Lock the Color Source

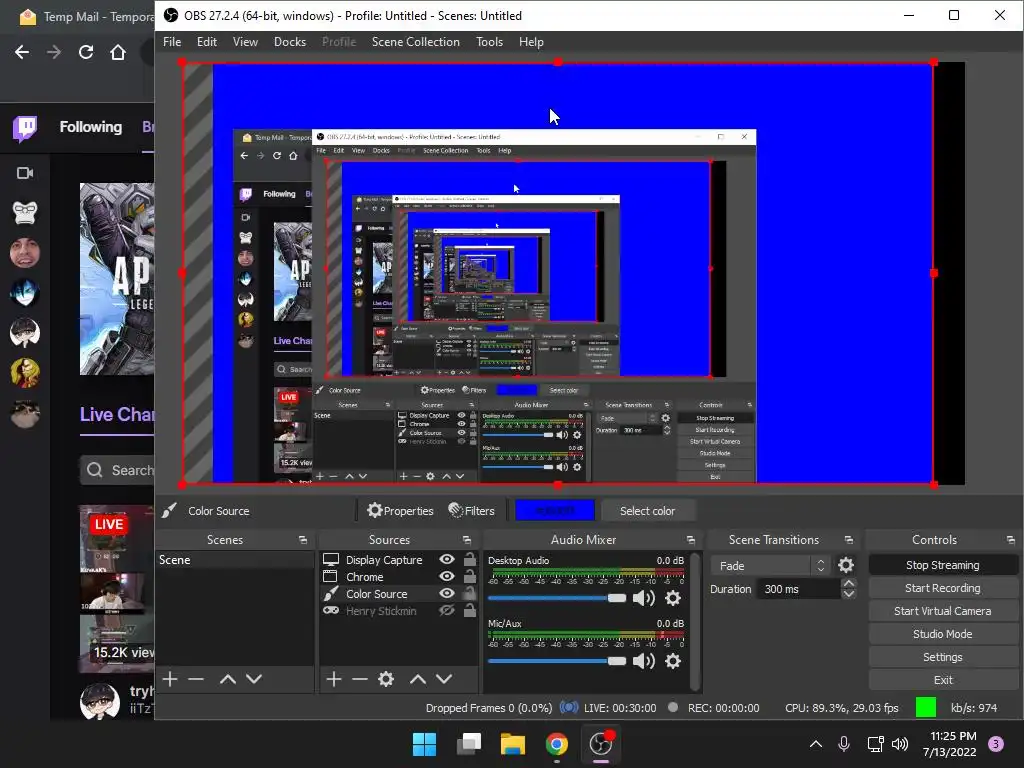pyautogui.click(x=470, y=594)
